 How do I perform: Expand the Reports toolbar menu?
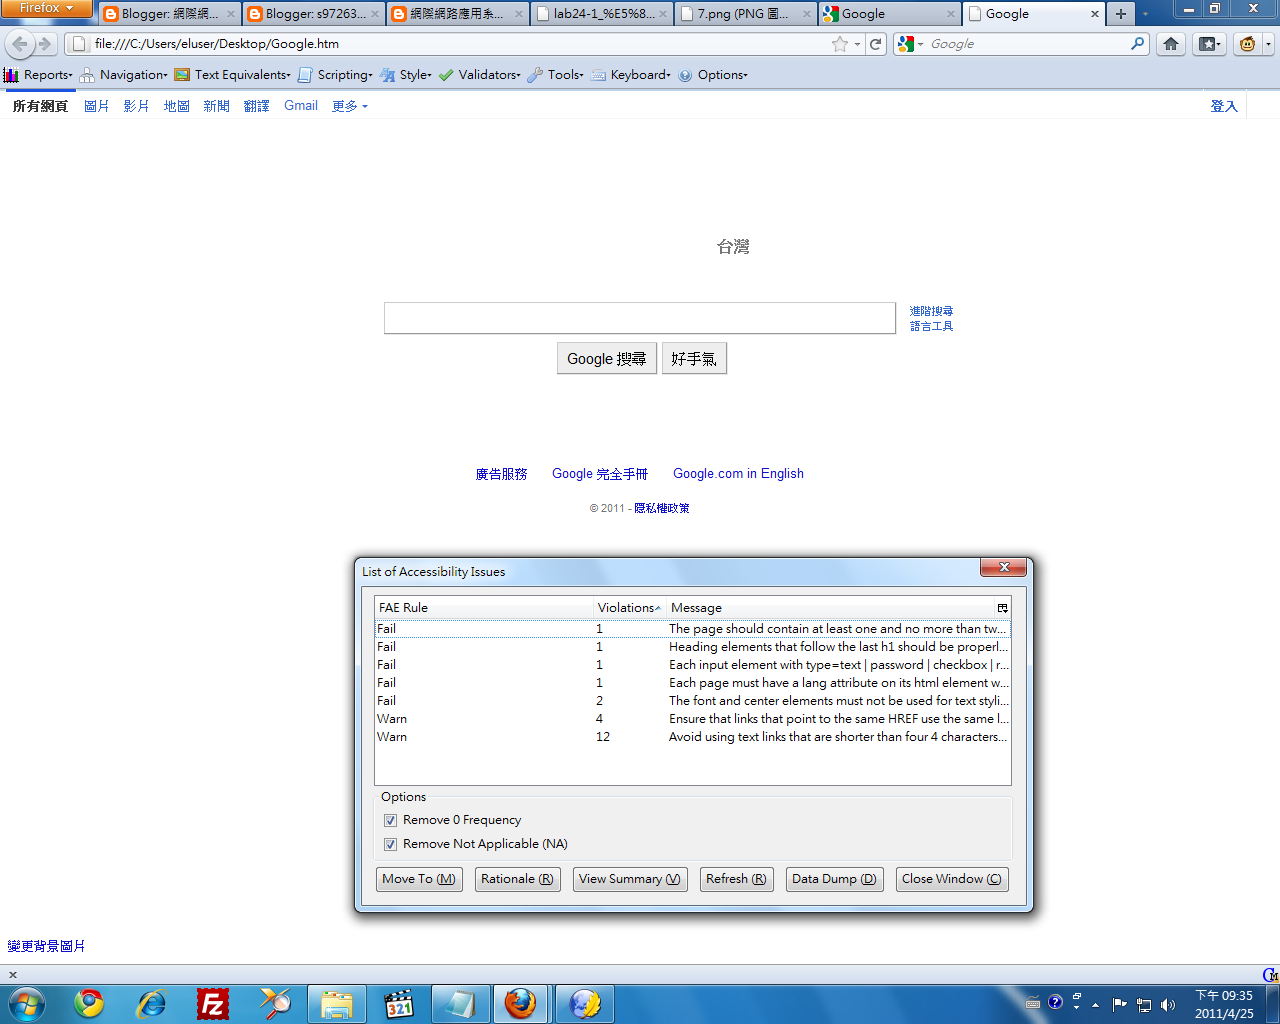pos(38,75)
